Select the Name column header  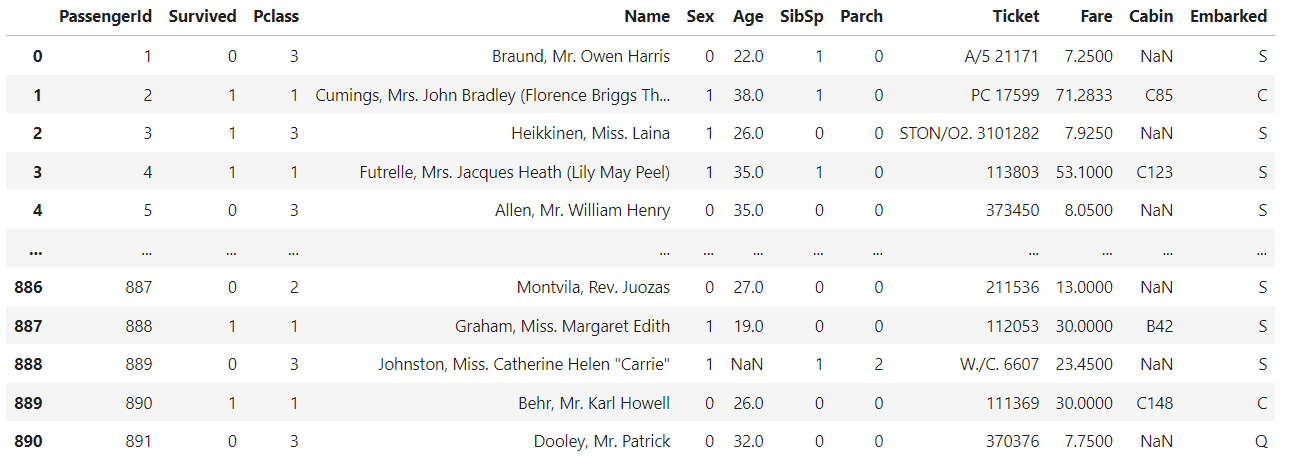point(647,16)
